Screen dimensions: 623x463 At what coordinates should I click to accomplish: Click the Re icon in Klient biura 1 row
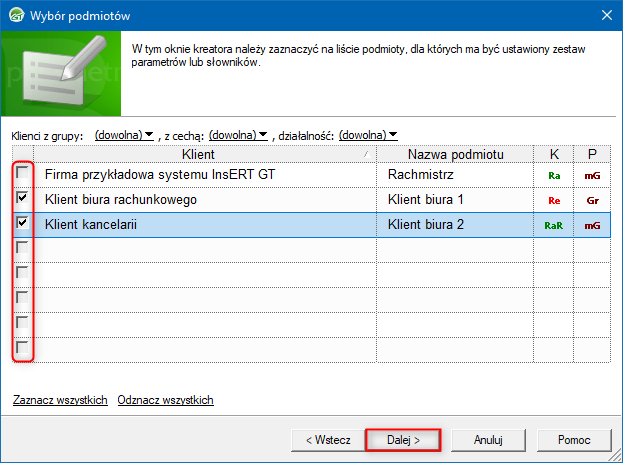554,200
